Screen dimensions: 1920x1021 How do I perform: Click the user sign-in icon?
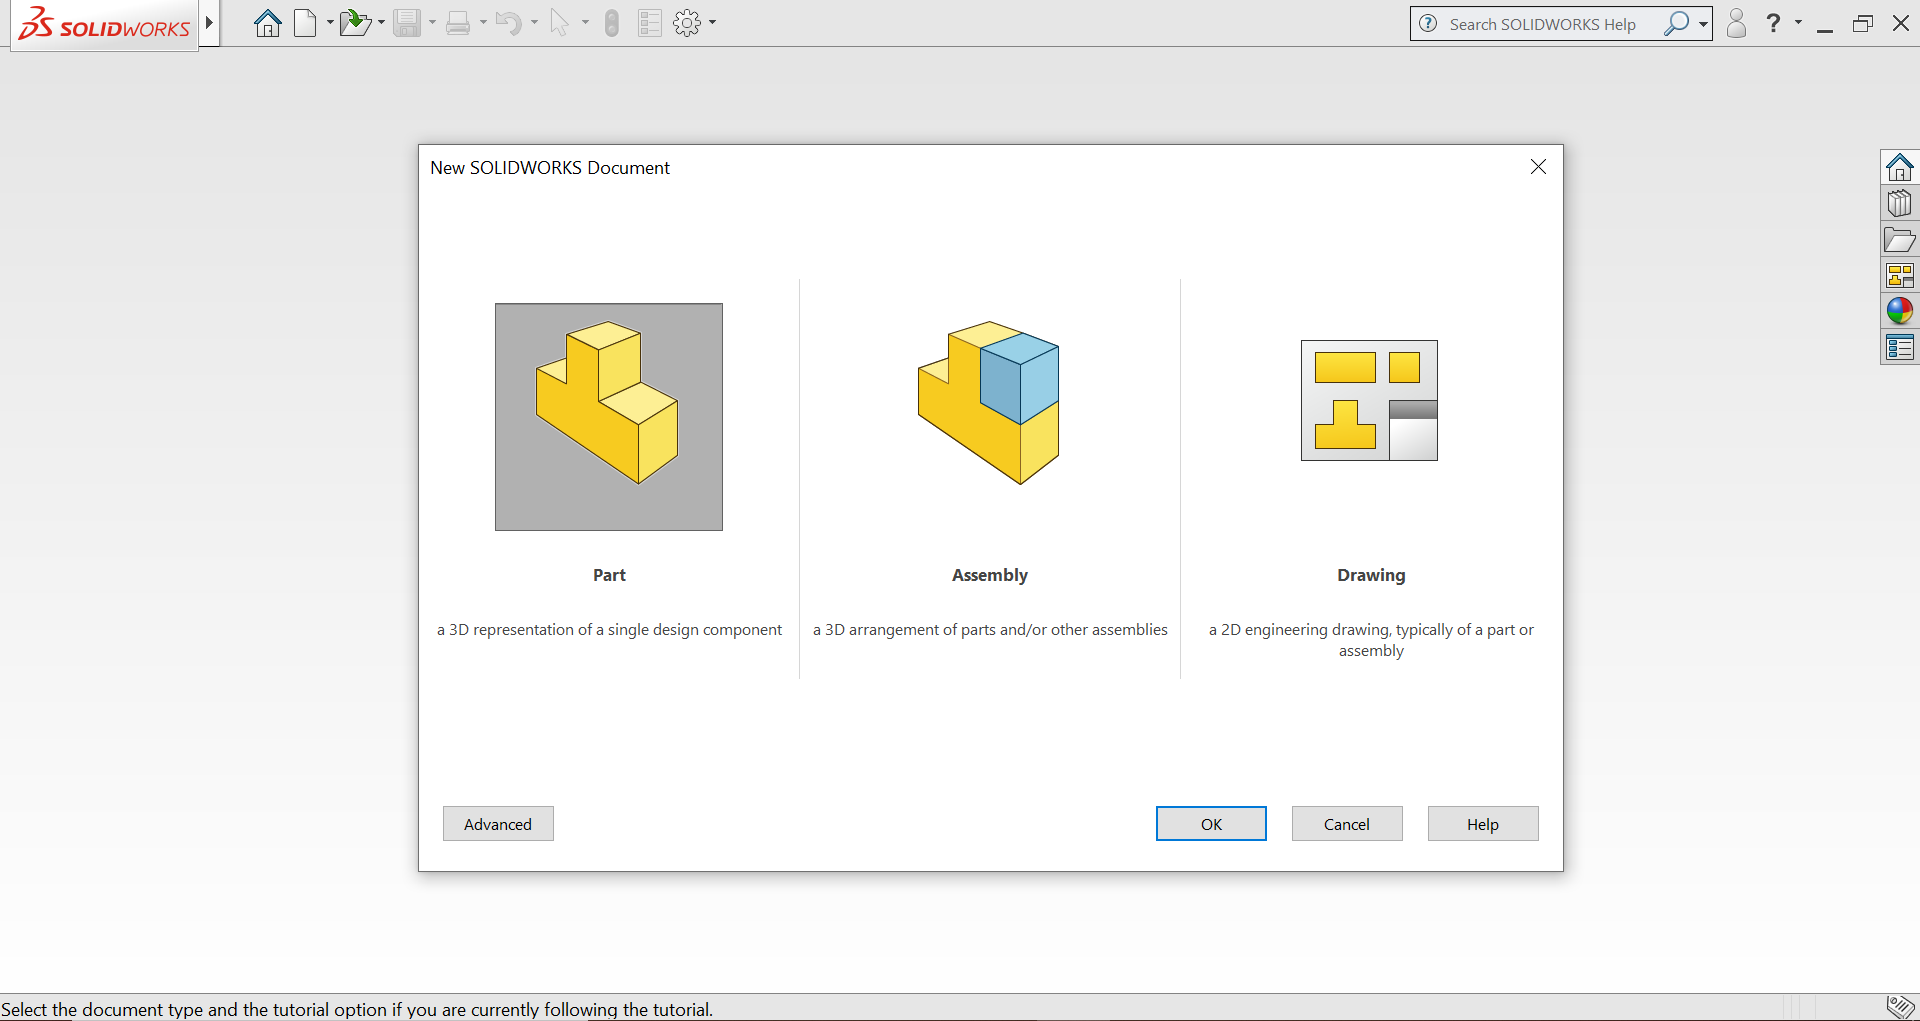pyautogui.click(x=1736, y=23)
